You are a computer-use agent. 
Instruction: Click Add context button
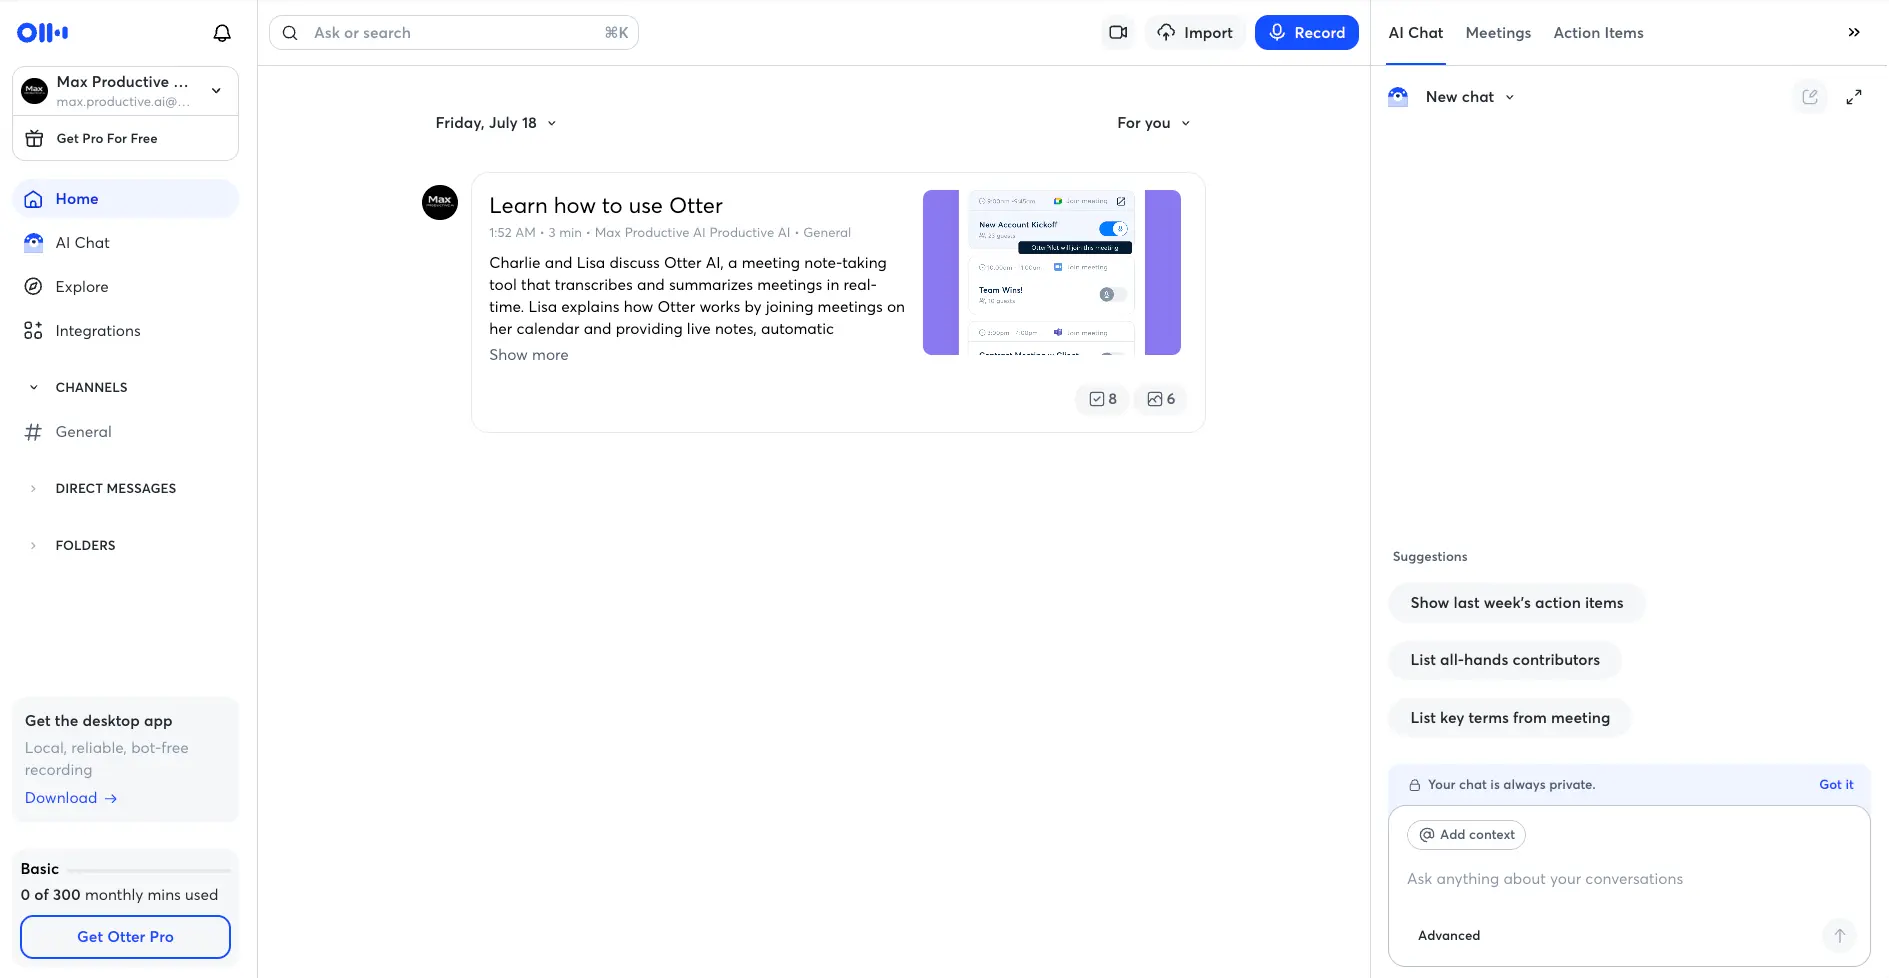click(1466, 835)
